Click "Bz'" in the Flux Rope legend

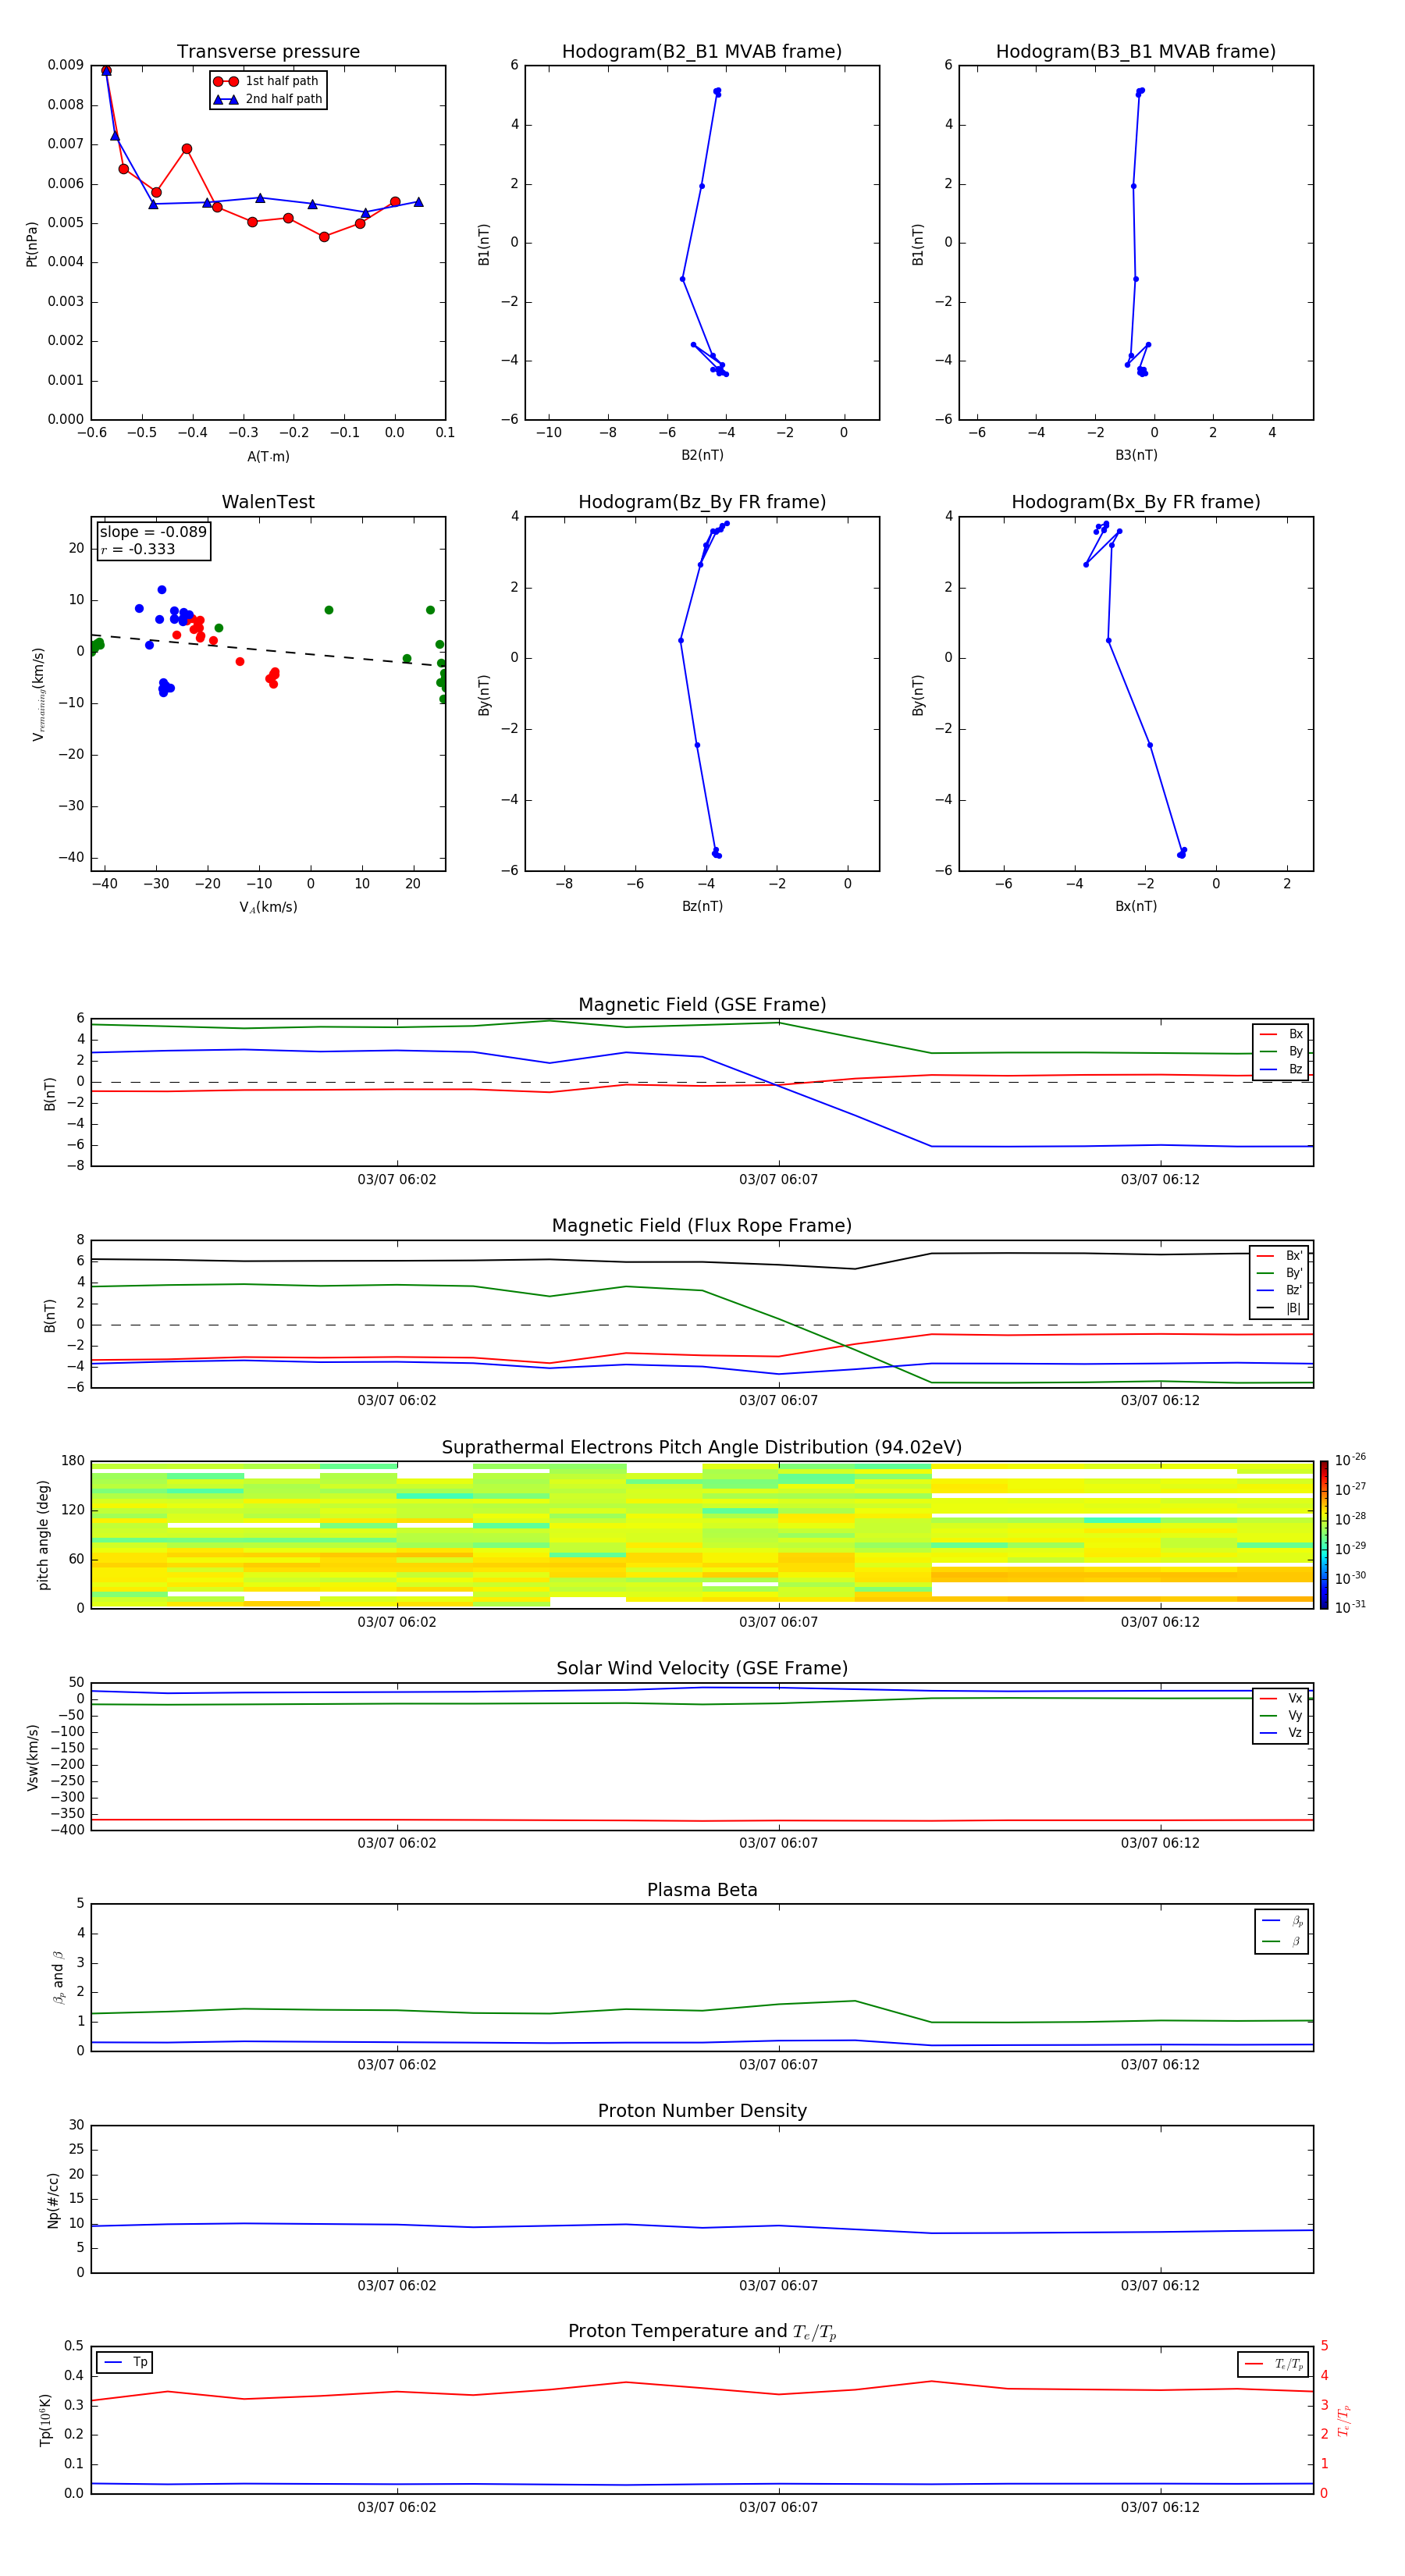[x=1294, y=1290]
